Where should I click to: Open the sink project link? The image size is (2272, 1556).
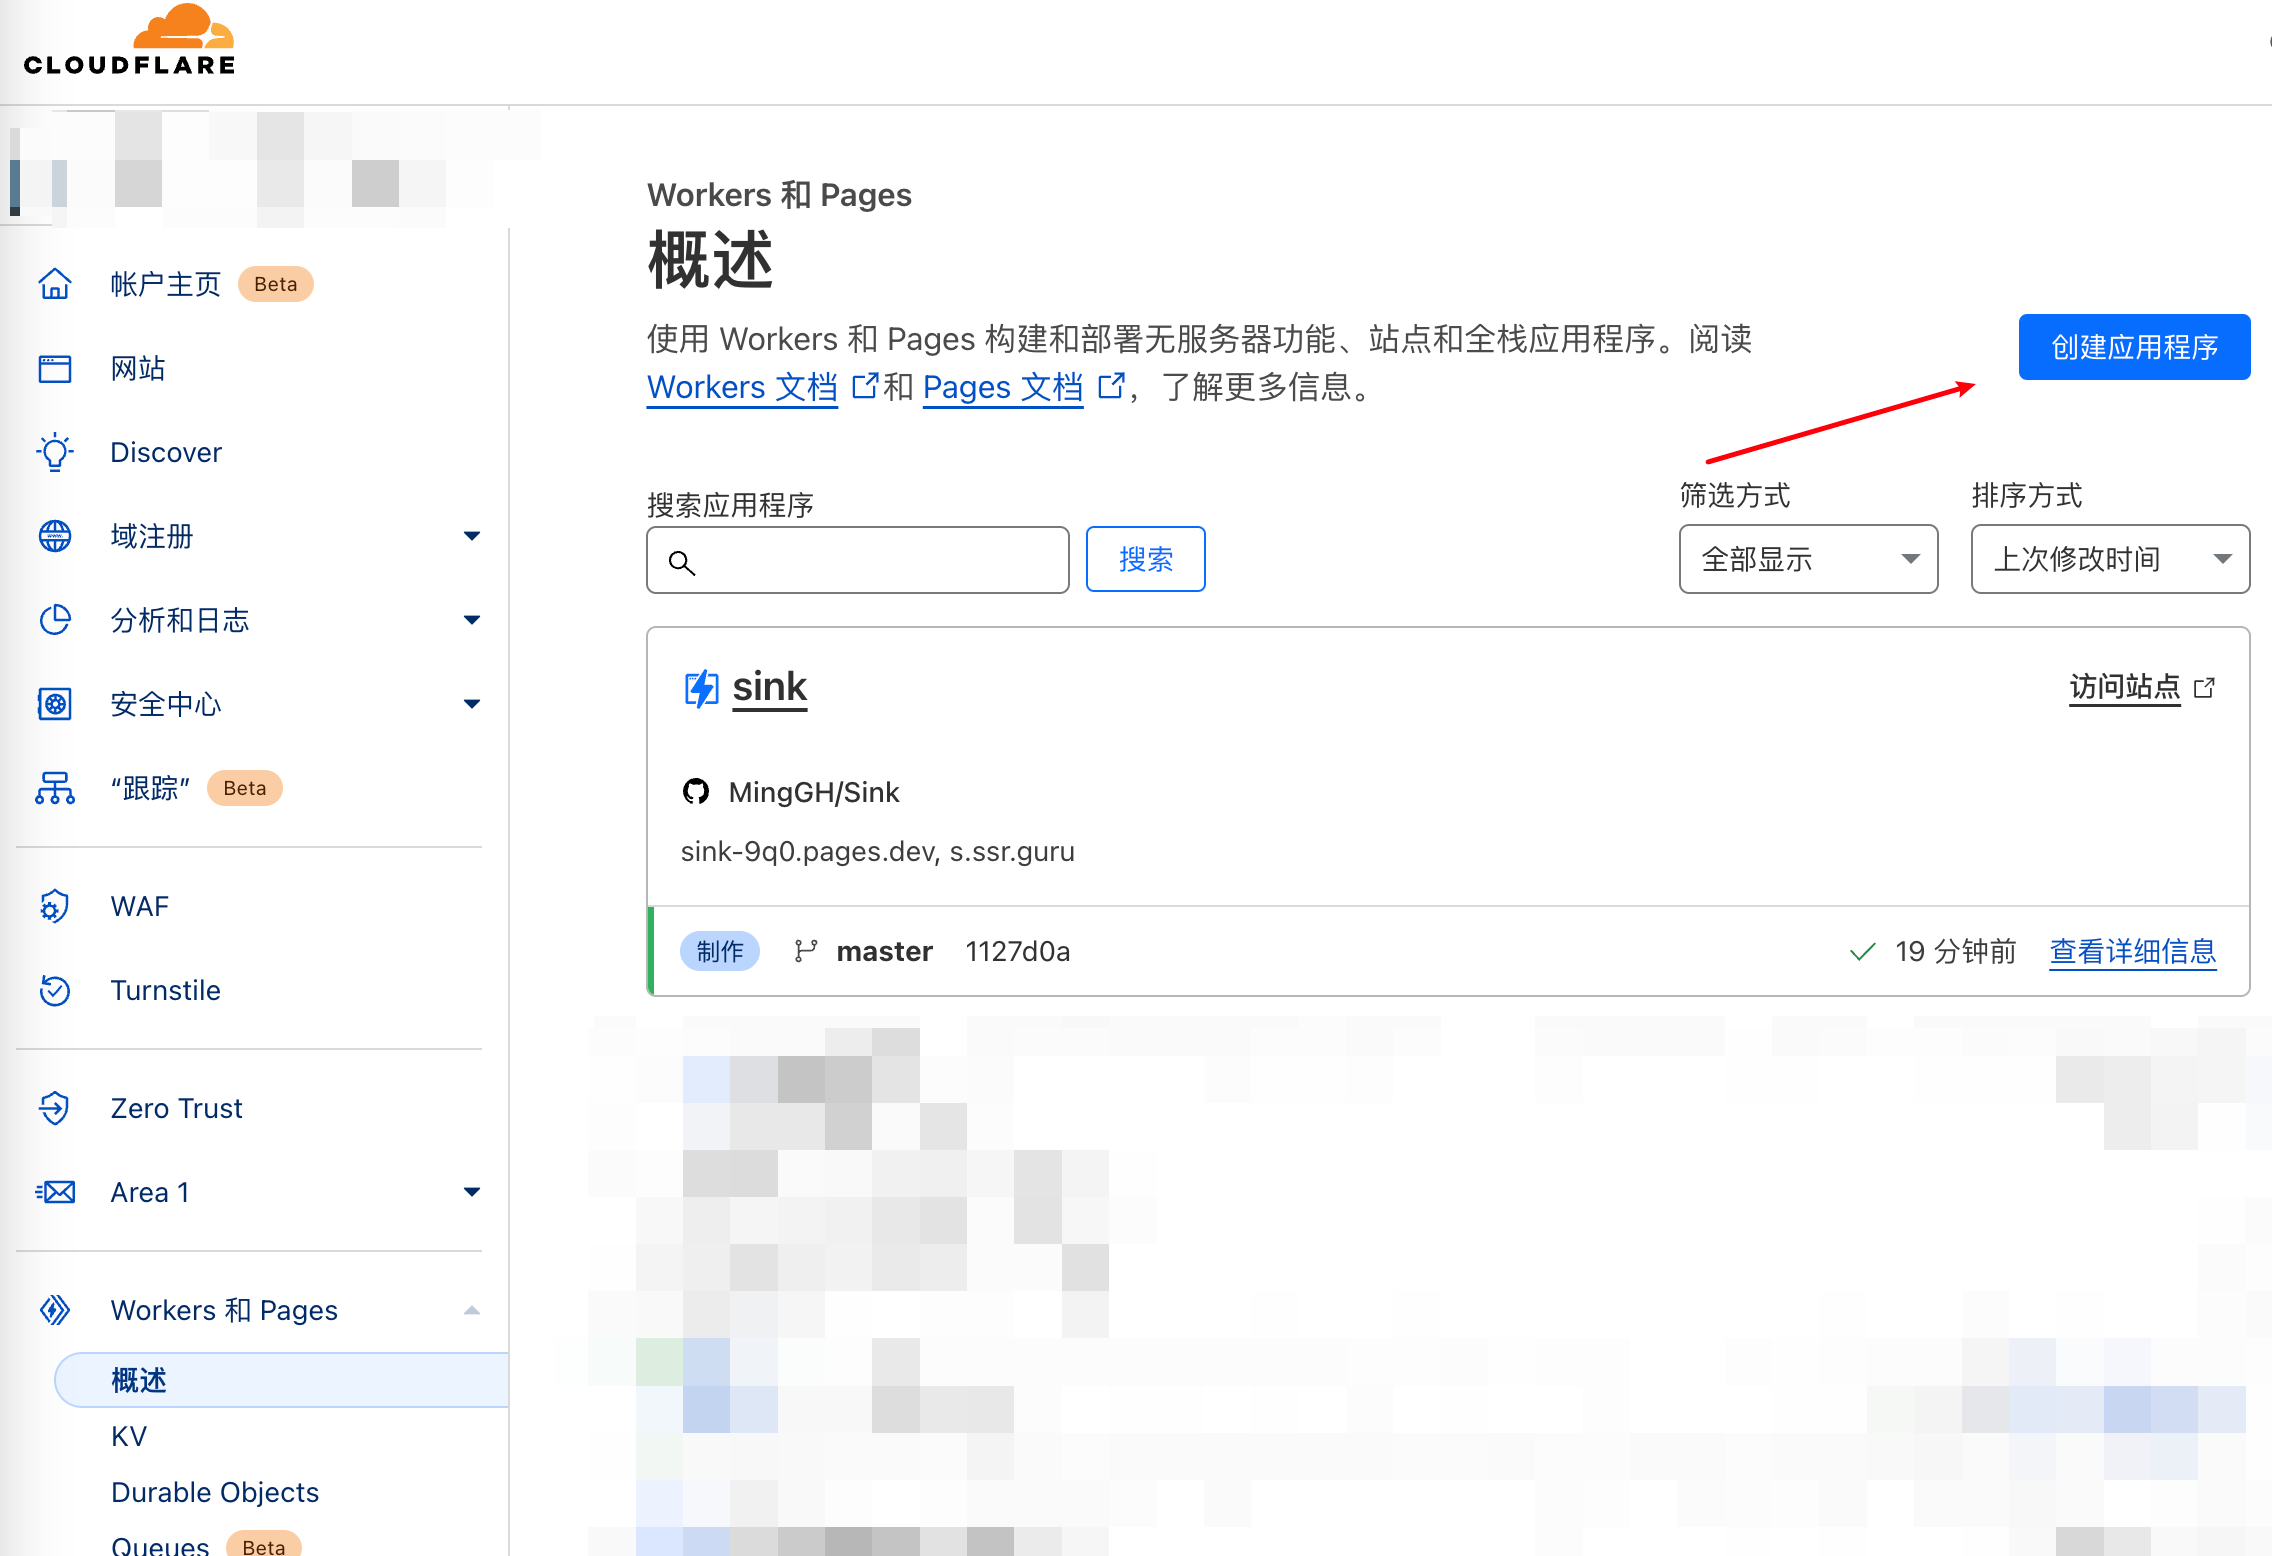pos(769,687)
